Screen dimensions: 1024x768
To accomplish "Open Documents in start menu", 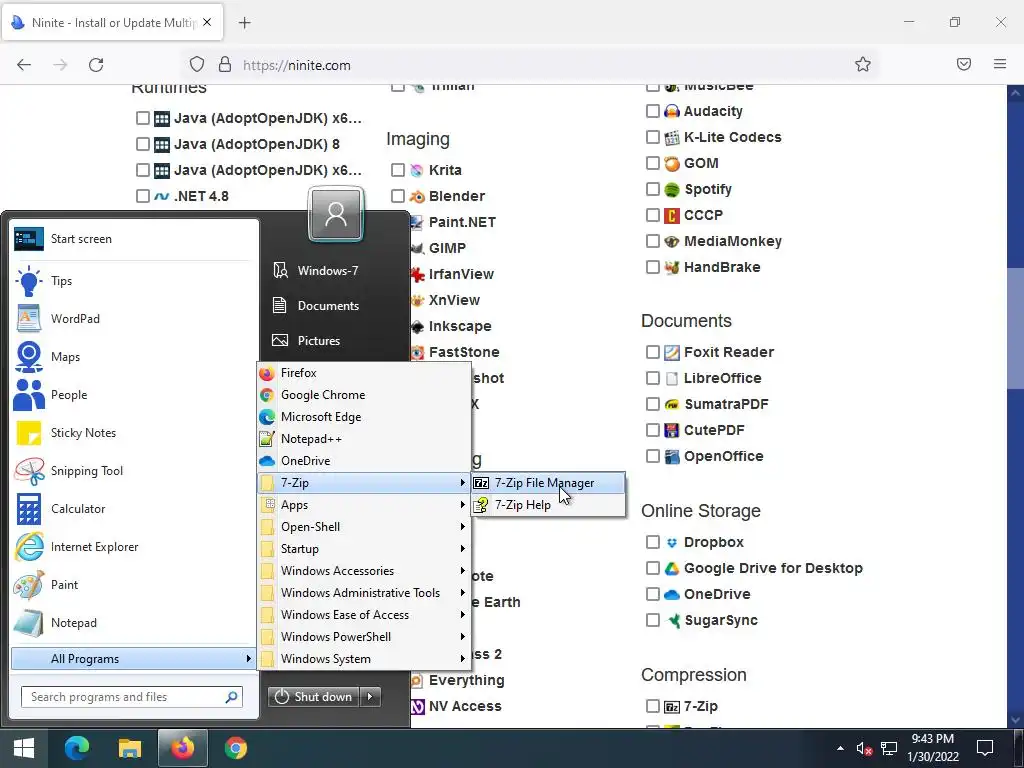I will tap(328, 306).
